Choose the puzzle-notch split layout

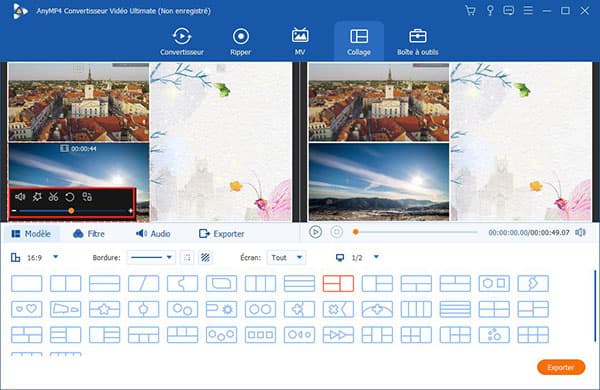183,284
